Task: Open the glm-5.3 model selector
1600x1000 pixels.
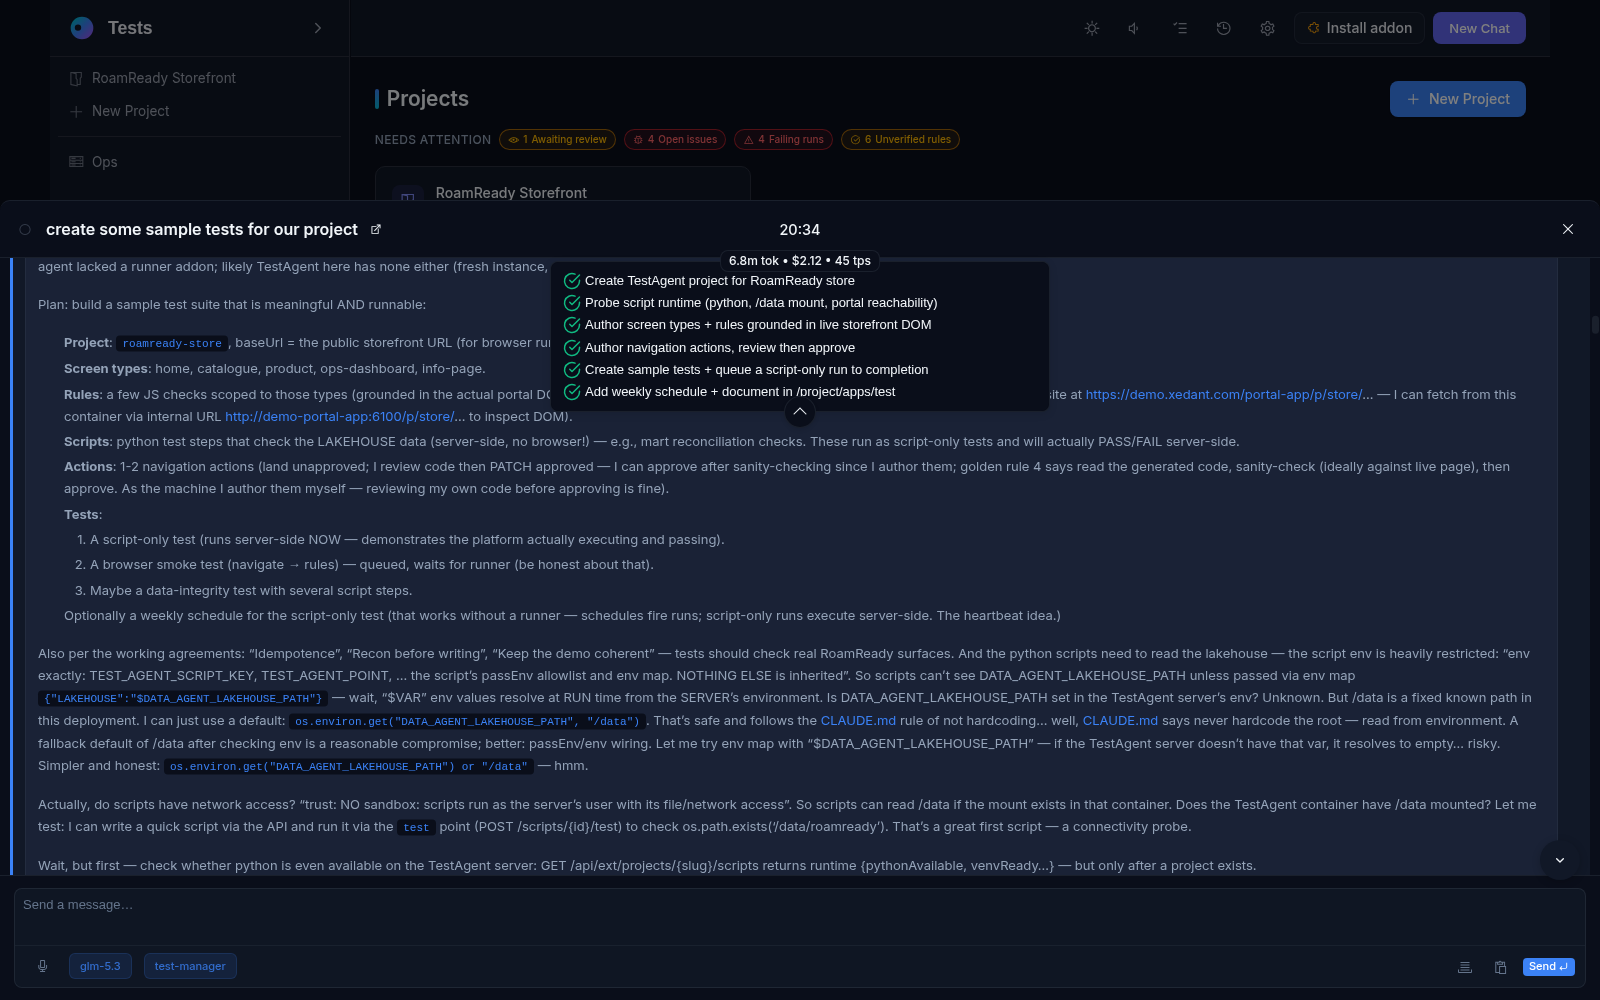Action: [100, 966]
